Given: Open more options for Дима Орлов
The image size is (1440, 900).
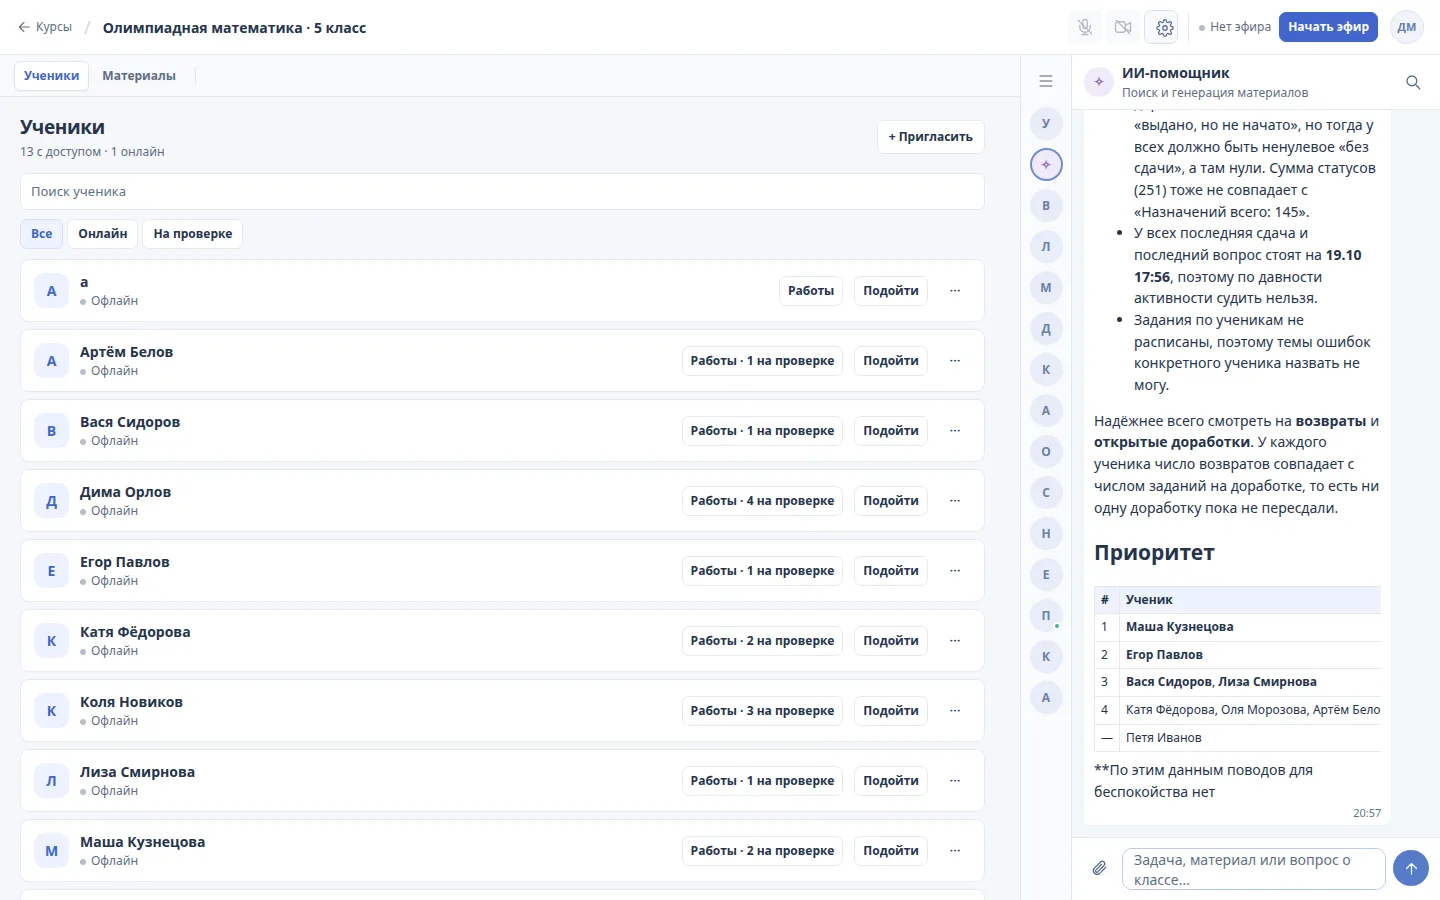Looking at the screenshot, I should pos(955,501).
